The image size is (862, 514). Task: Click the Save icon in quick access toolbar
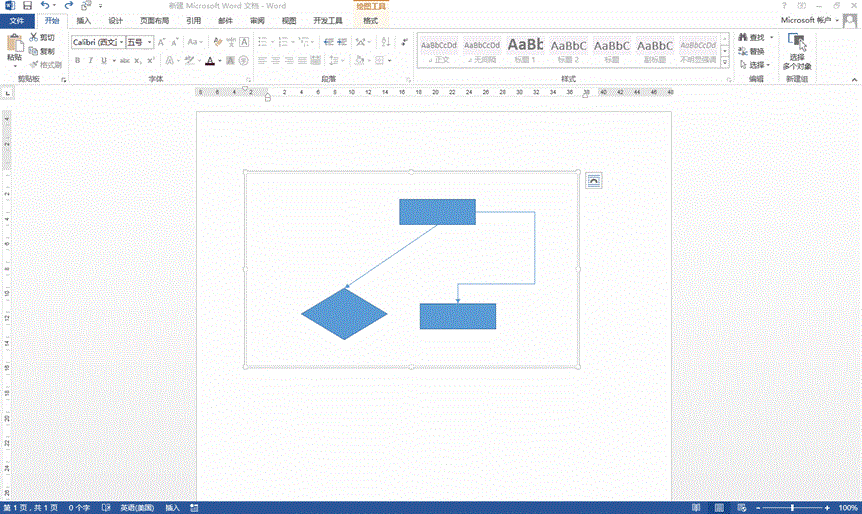tap(27, 6)
